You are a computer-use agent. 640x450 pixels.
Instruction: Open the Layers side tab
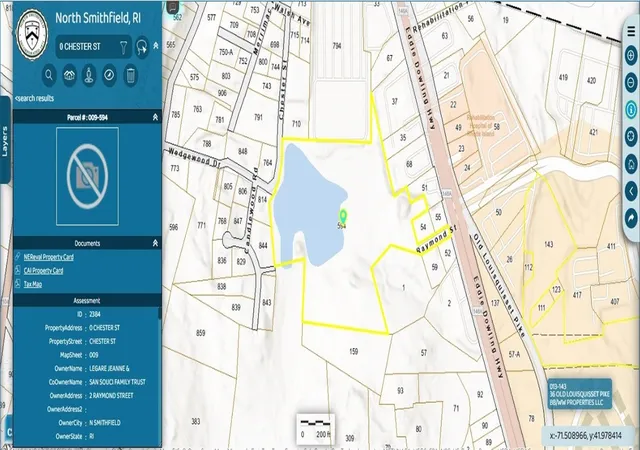pyautogui.click(x=5, y=141)
